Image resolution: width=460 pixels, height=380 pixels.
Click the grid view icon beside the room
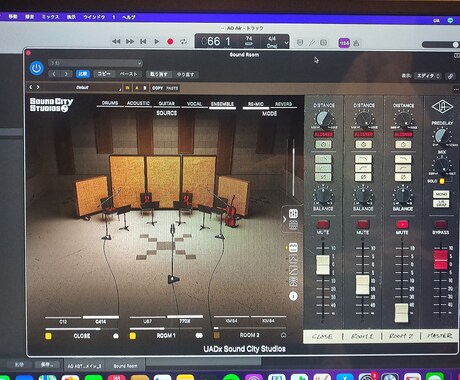pos(293,213)
